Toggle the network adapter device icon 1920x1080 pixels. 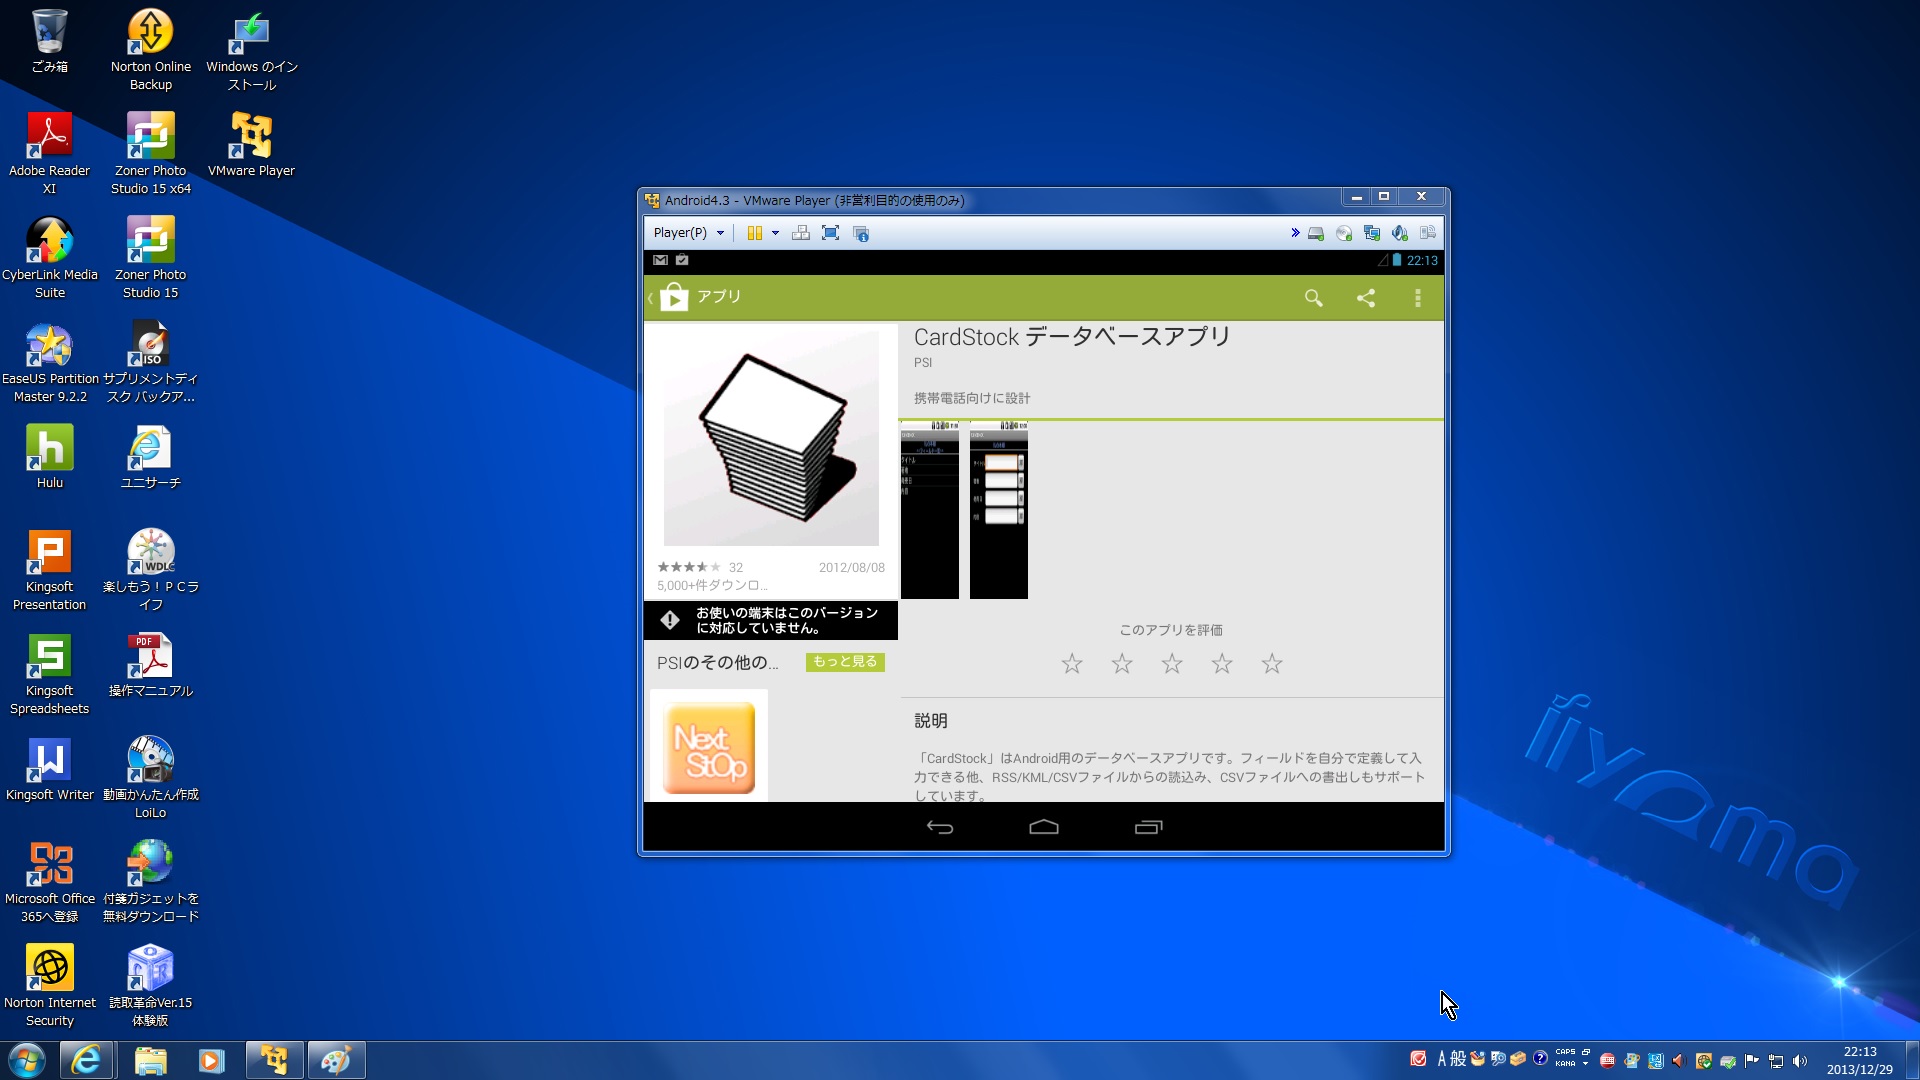coord(1372,233)
